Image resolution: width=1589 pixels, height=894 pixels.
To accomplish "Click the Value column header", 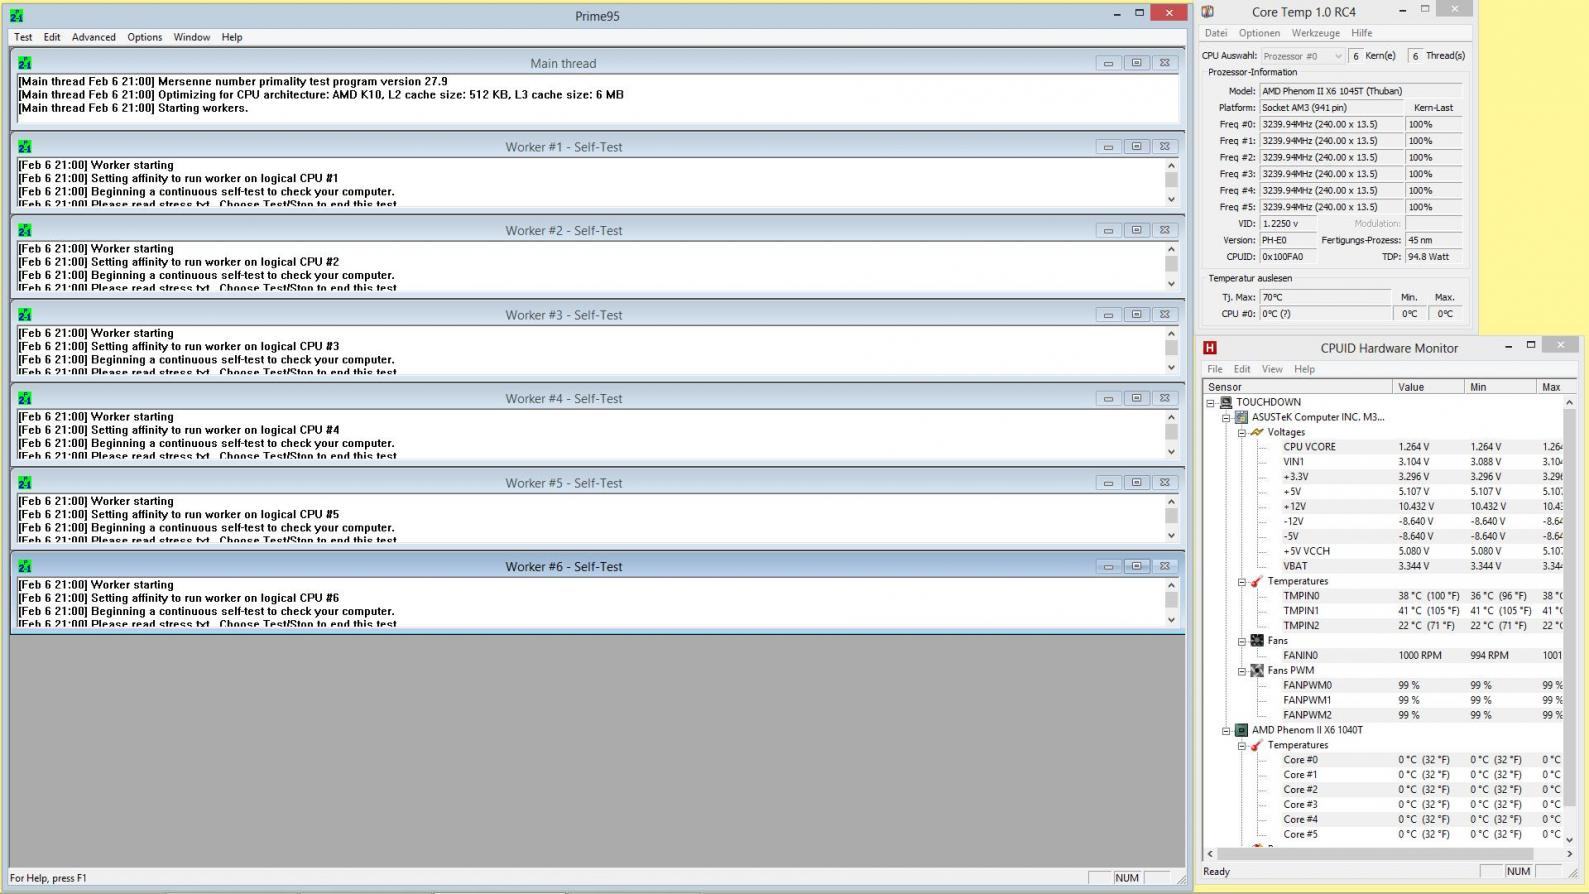I will click(1428, 387).
